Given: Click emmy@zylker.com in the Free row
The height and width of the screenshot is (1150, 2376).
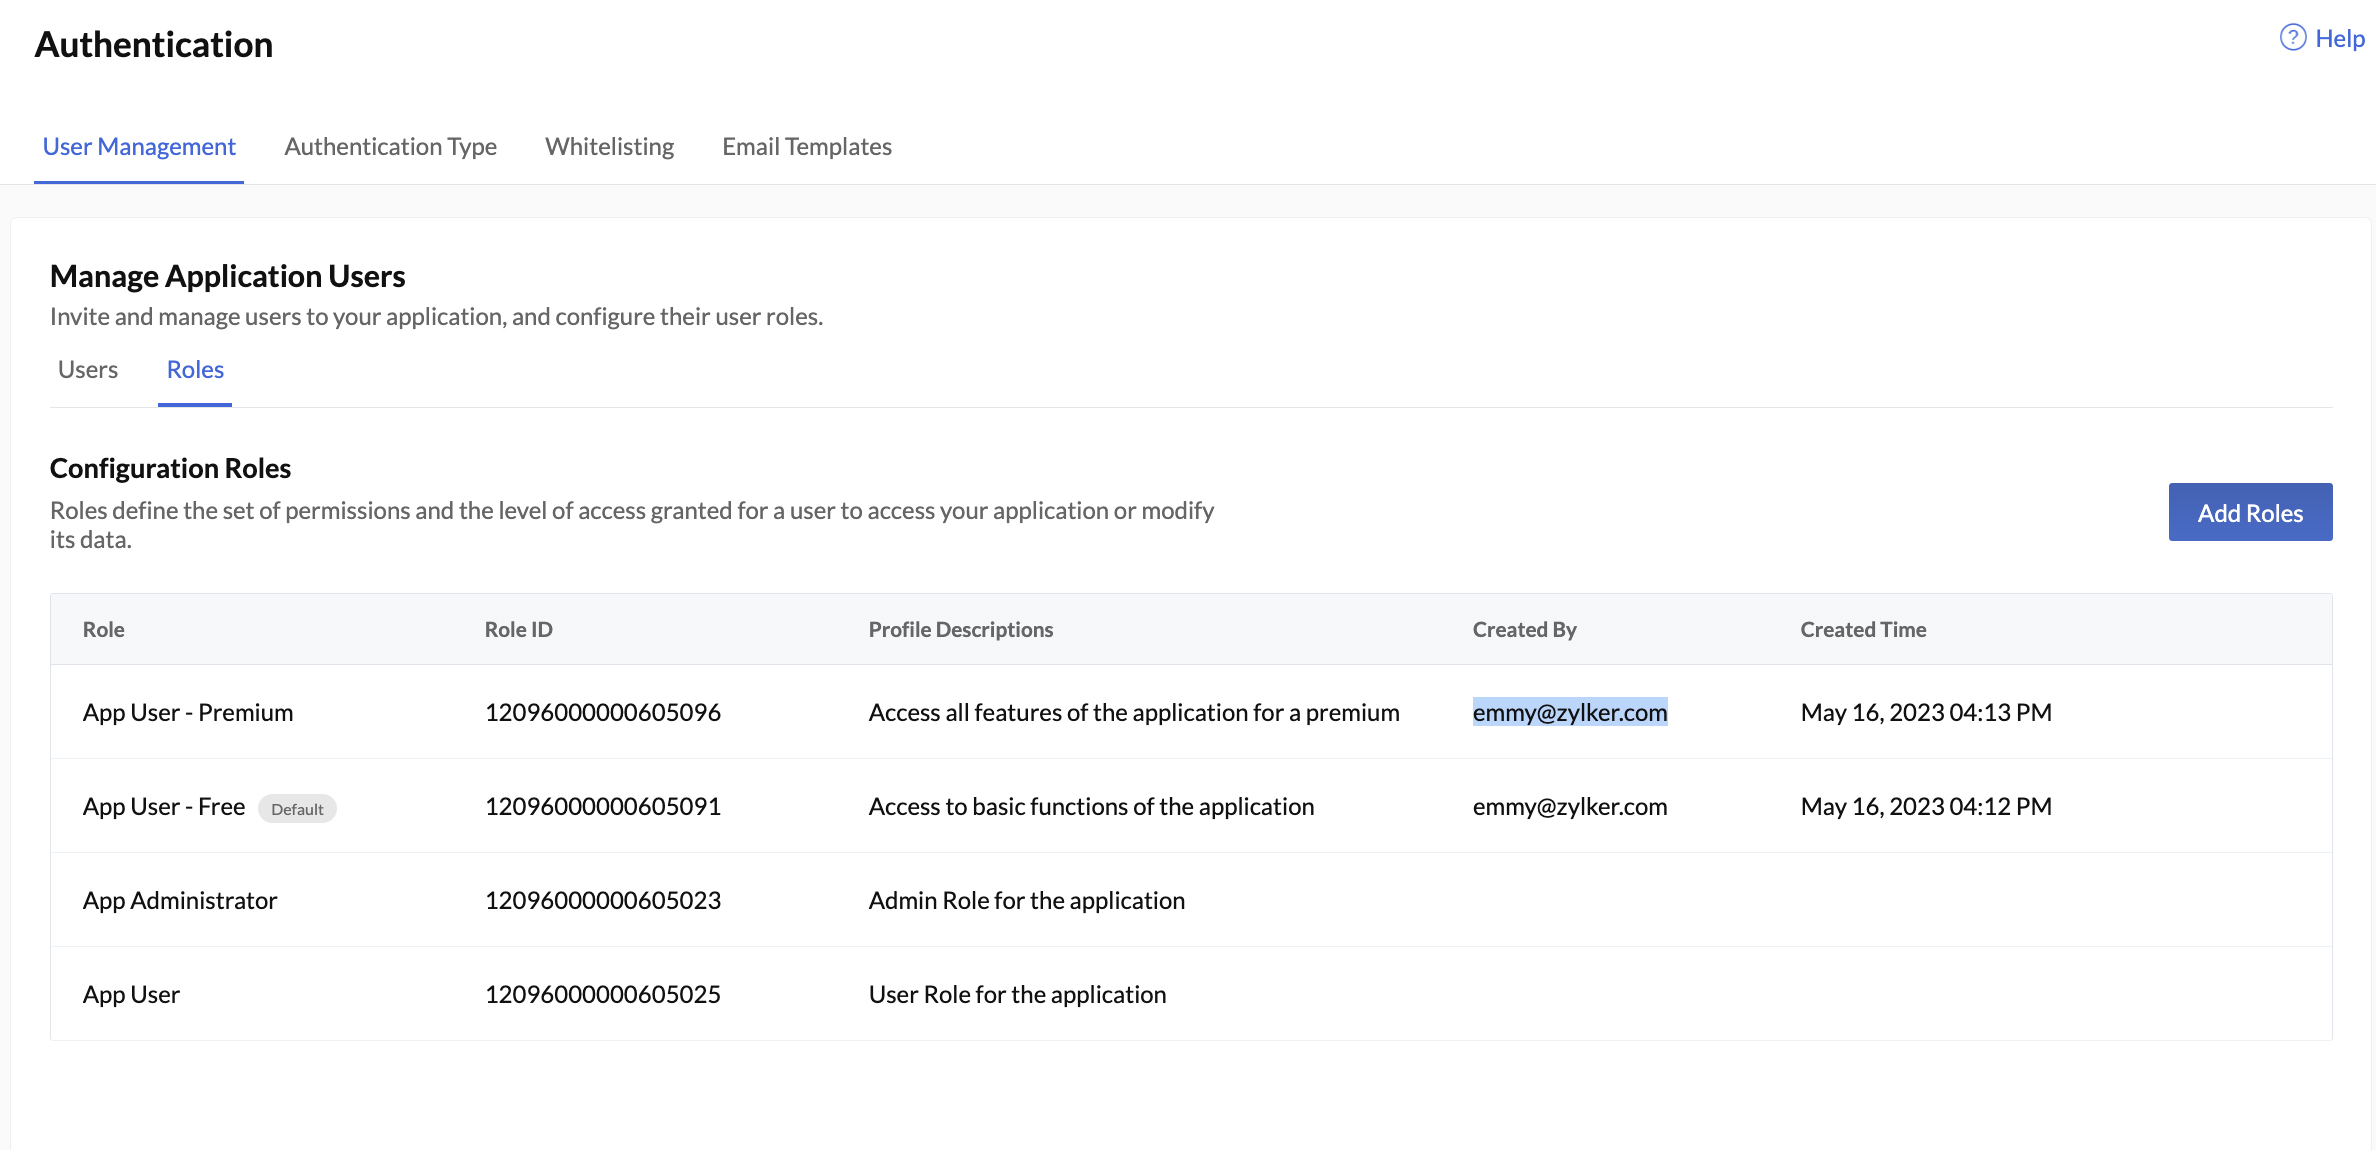Looking at the screenshot, I should coord(1570,807).
